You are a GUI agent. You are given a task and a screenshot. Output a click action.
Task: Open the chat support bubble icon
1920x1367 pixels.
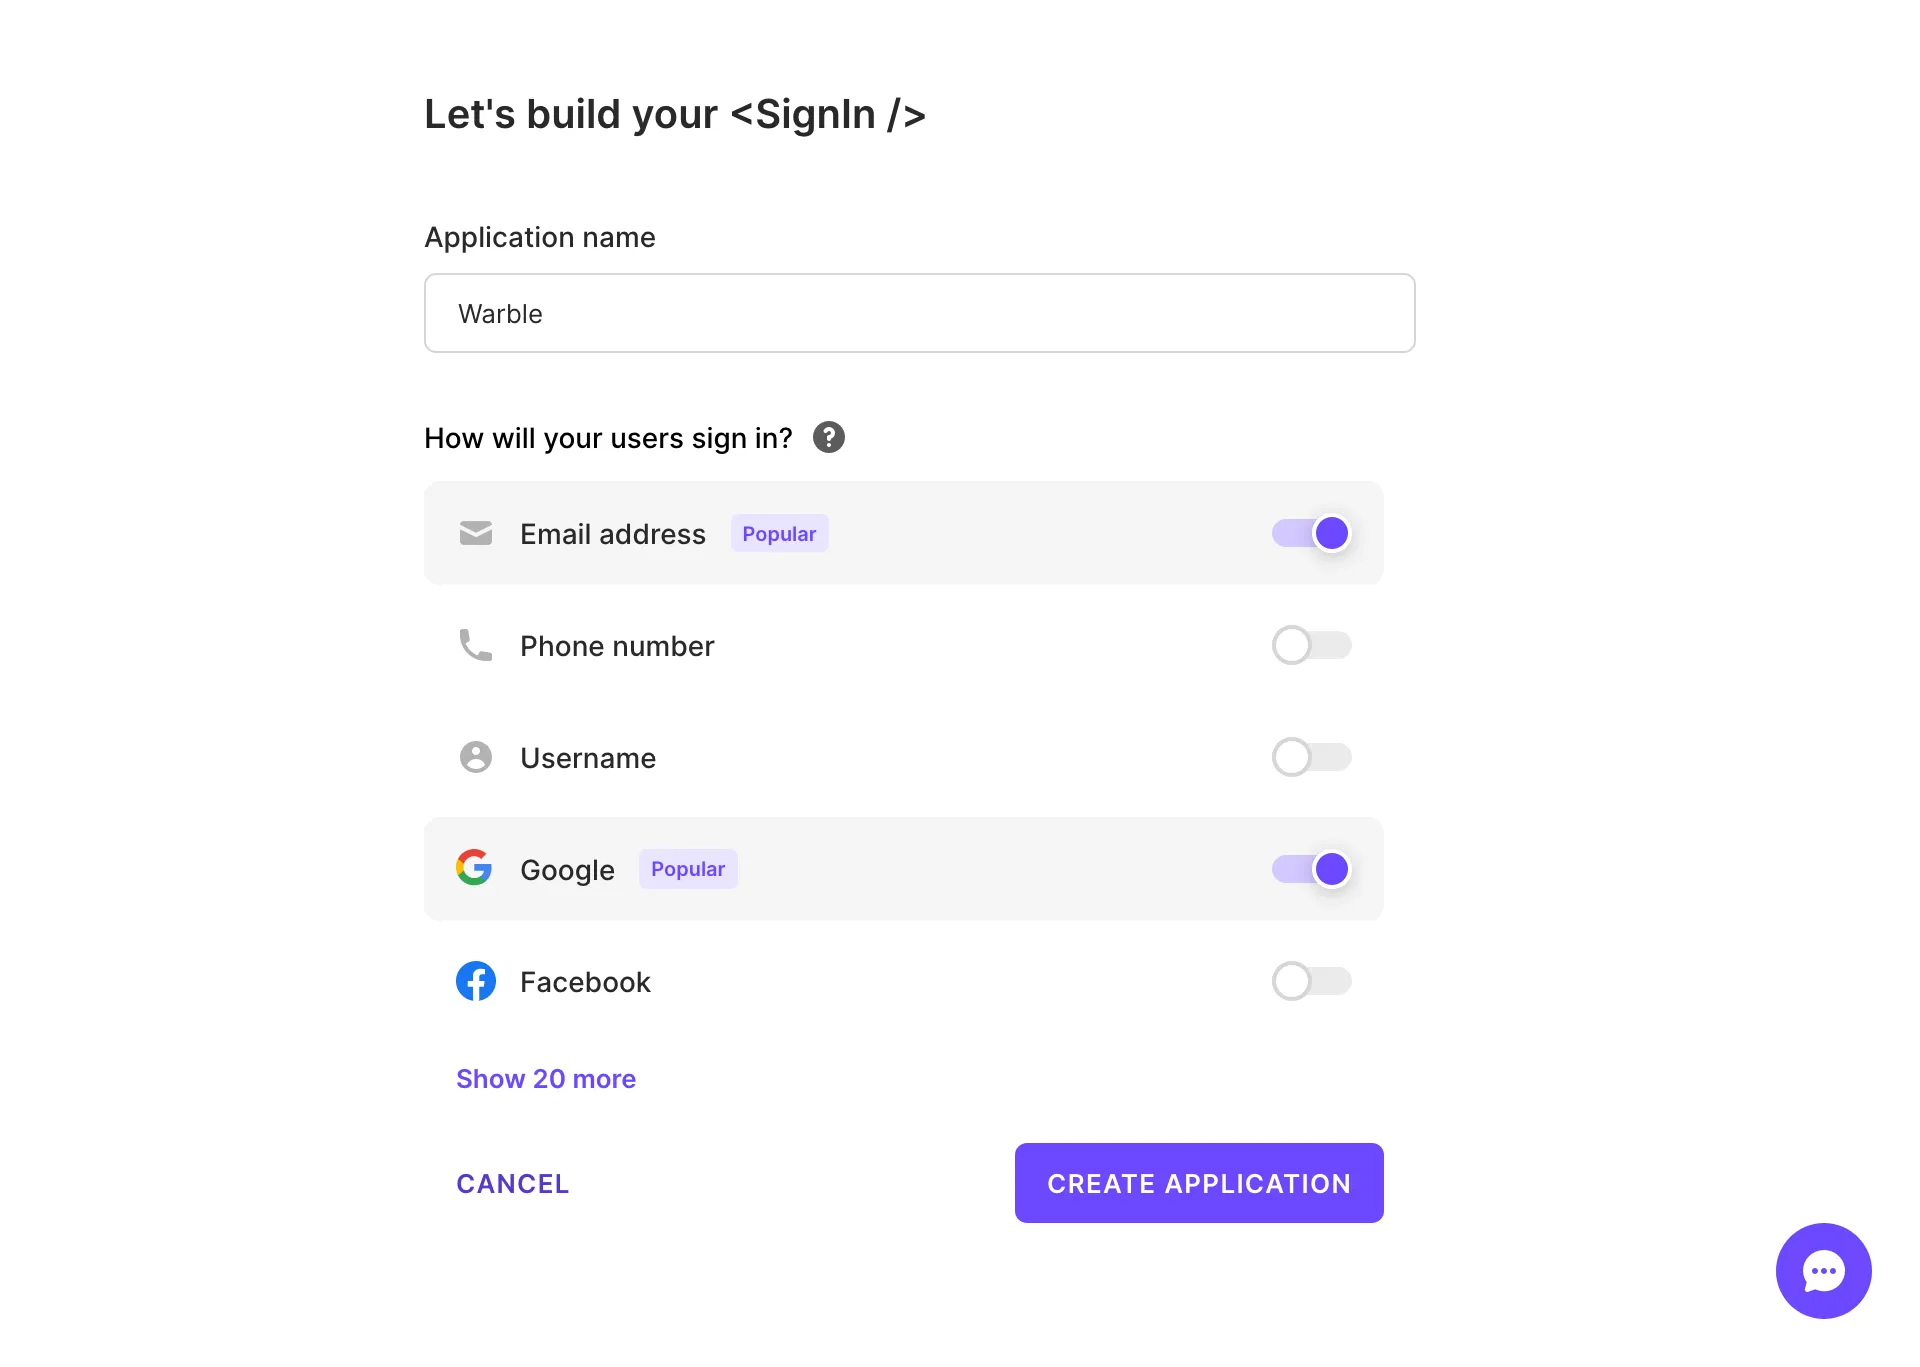tap(1823, 1270)
